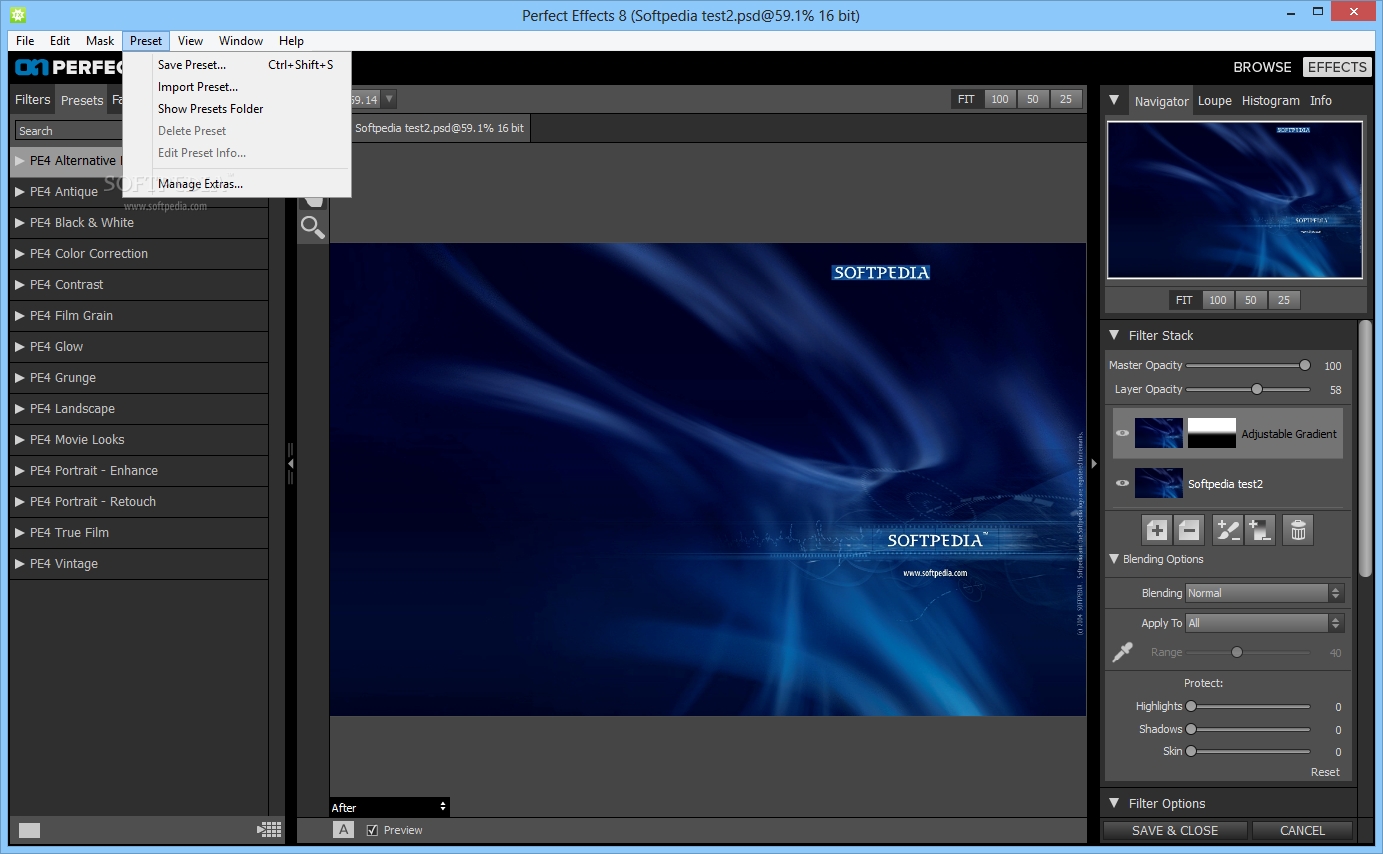Set top toolbar zoom to FIT
Screen dimensions: 1383x854
966,99
